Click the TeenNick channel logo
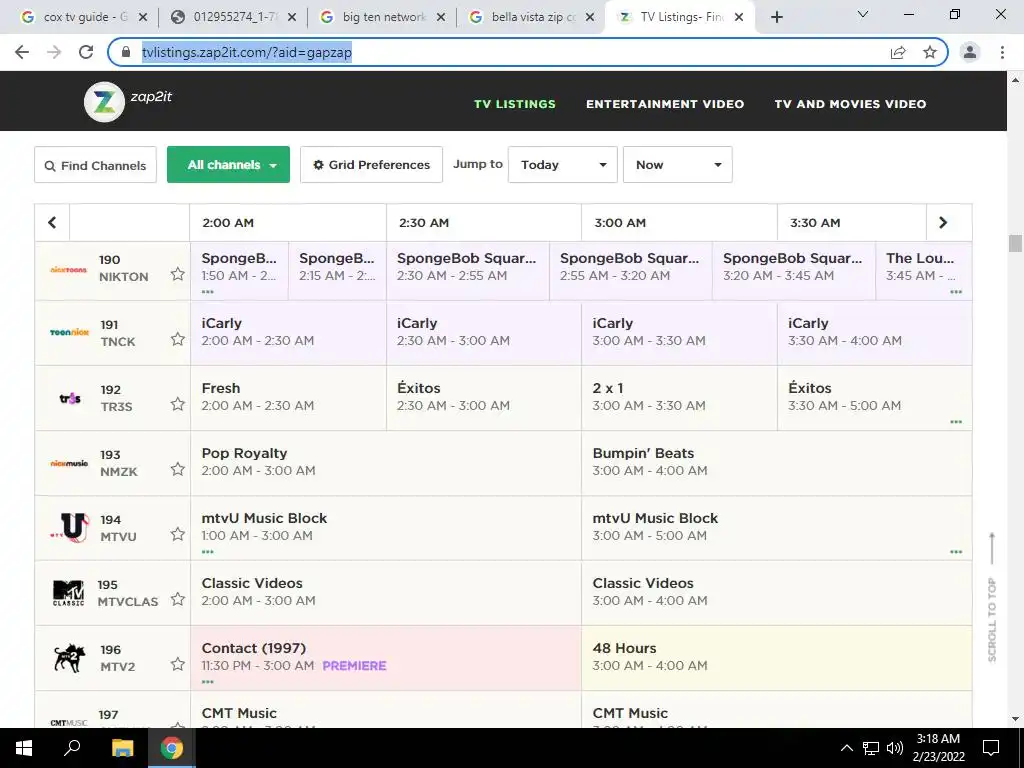This screenshot has width=1024, height=768. (x=69, y=332)
